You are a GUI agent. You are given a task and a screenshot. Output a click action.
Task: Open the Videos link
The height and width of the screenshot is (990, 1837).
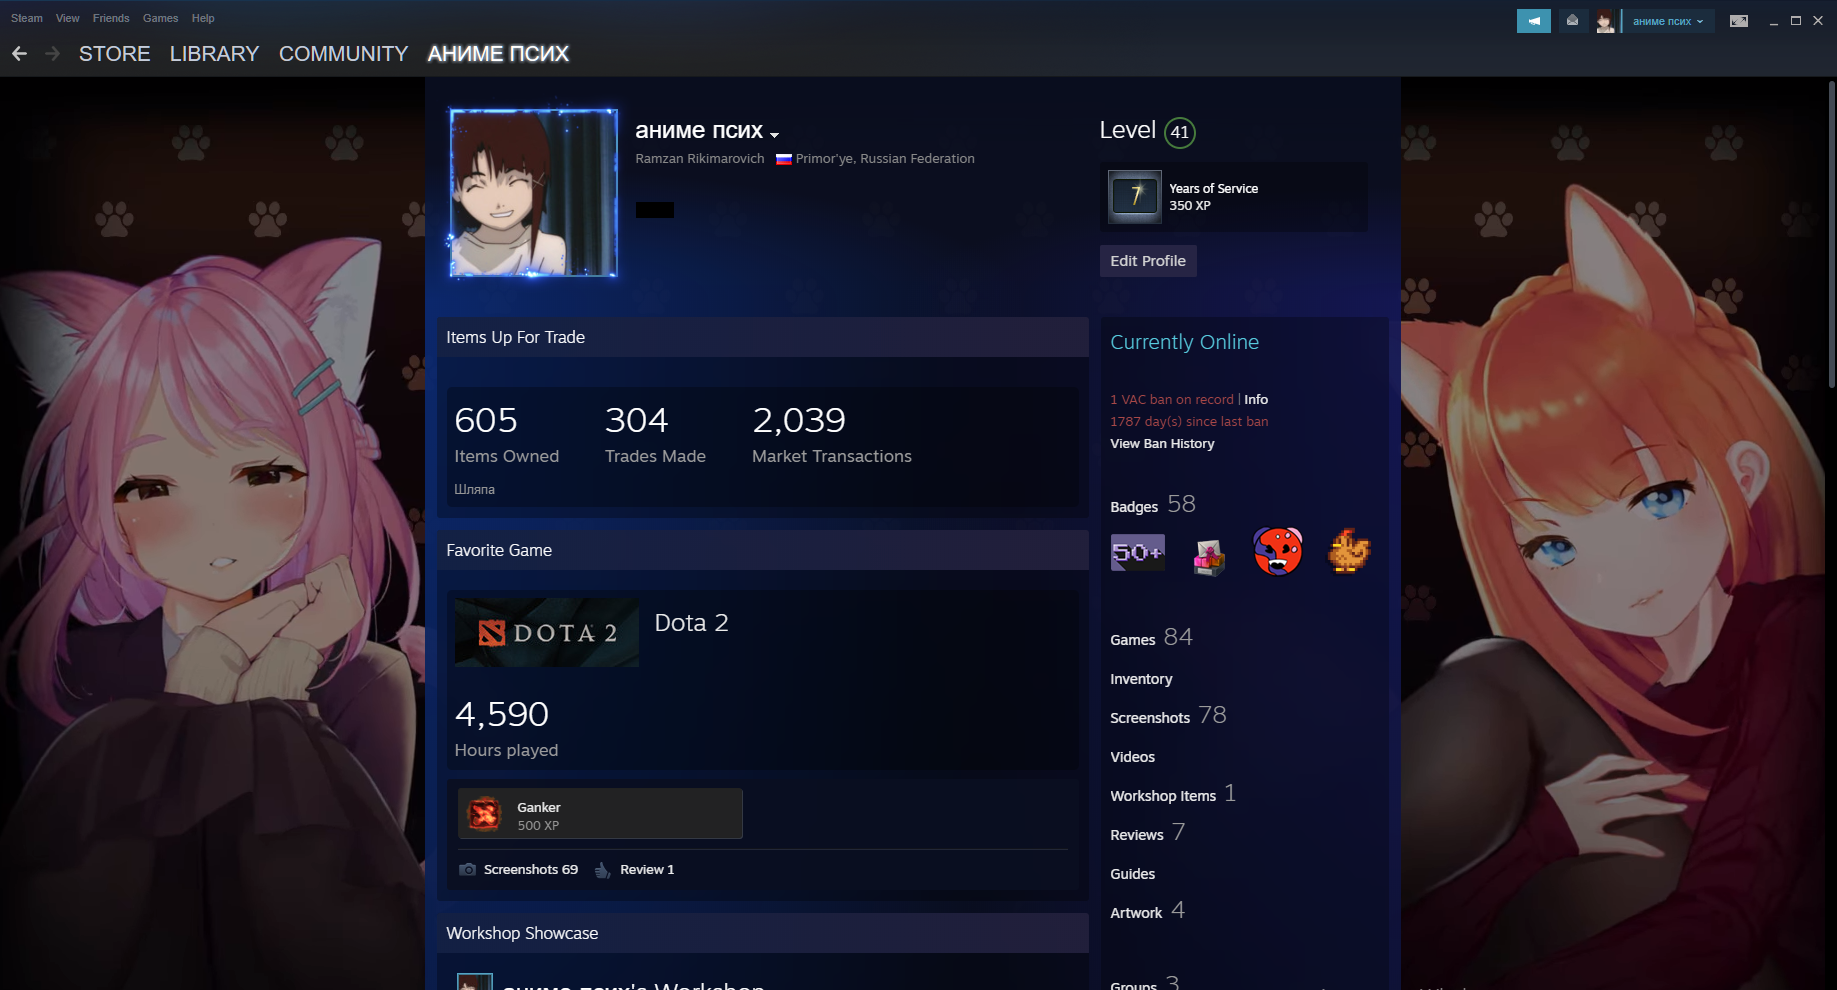pyautogui.click(x=1132, y=757)
